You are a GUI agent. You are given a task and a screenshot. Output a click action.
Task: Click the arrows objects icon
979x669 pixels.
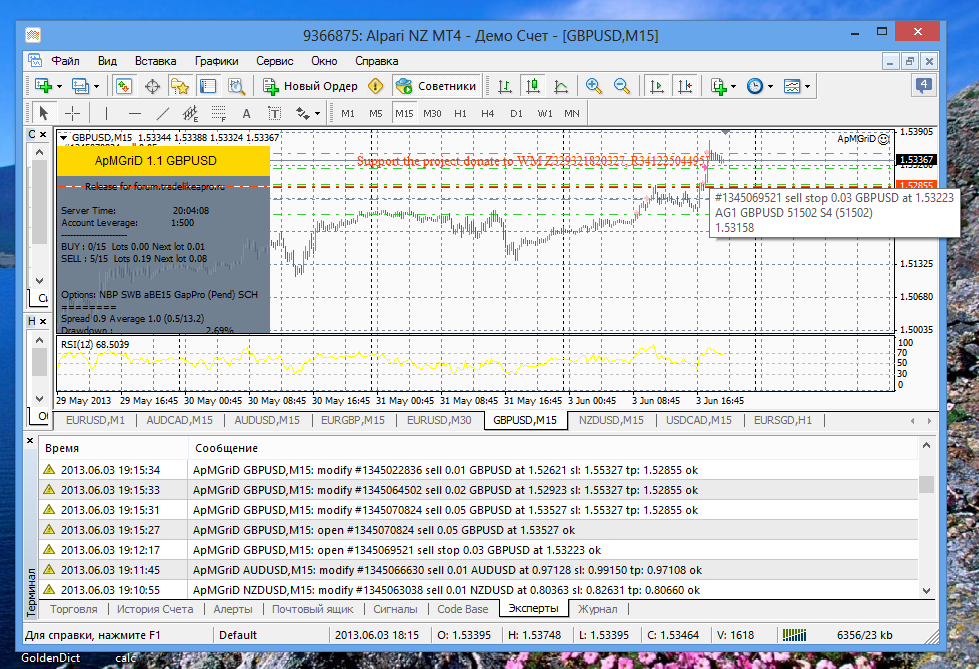303,113
